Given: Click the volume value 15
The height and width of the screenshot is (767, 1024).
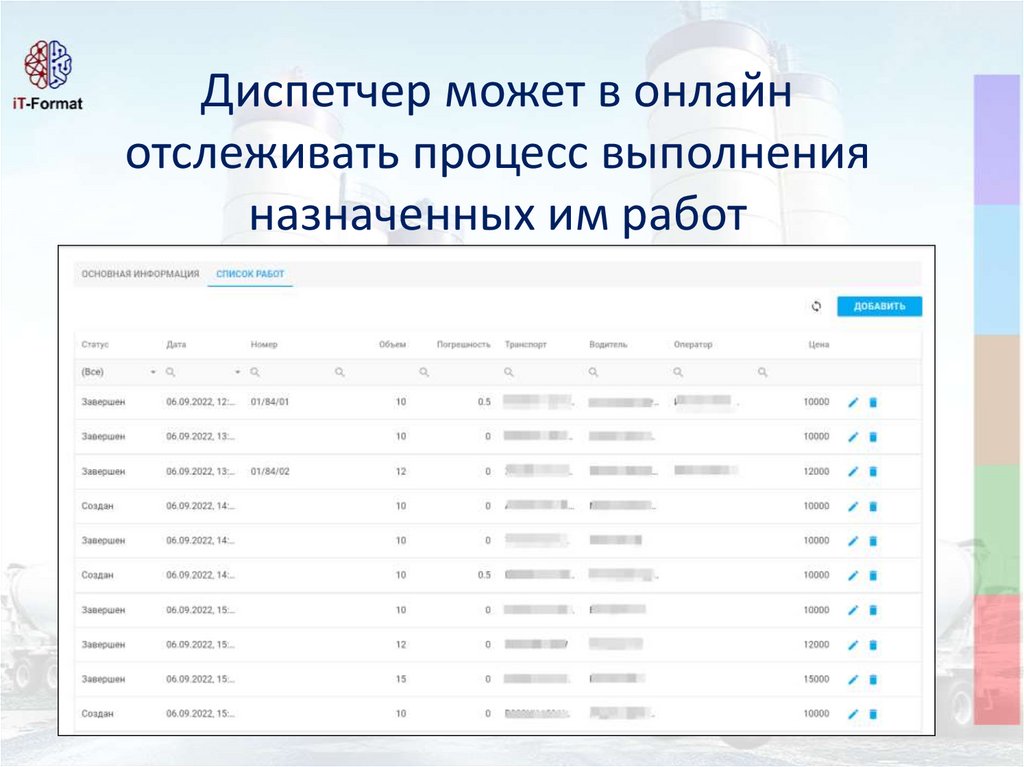Looking at the screenshot, I should click(401, 679).
